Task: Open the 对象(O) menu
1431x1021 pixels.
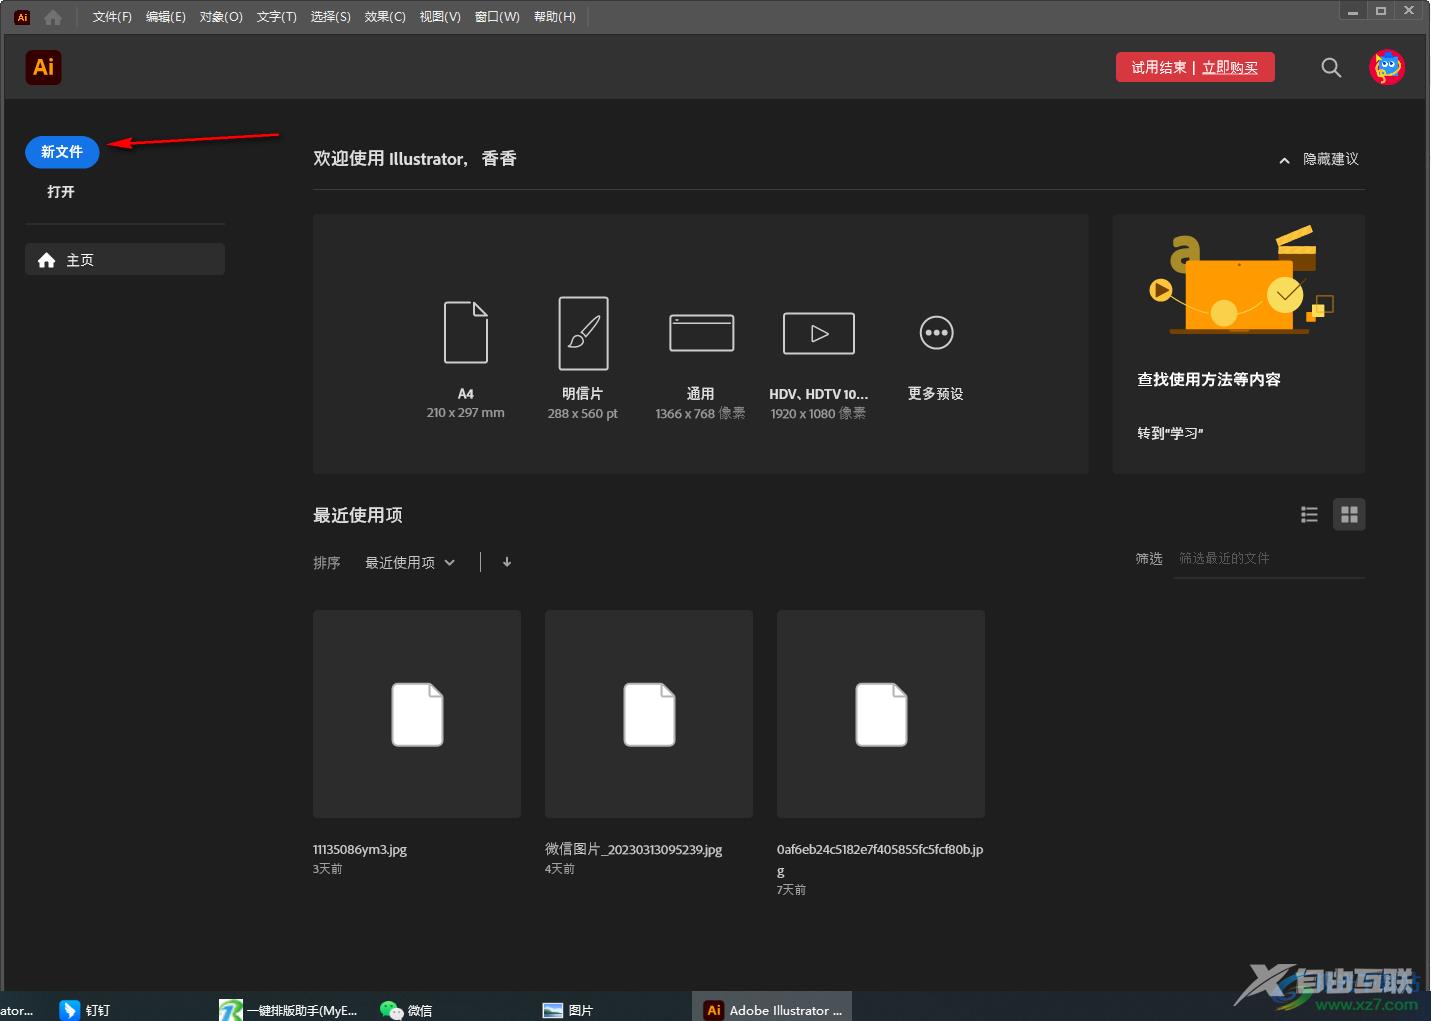Action: [x=221, y=17]
